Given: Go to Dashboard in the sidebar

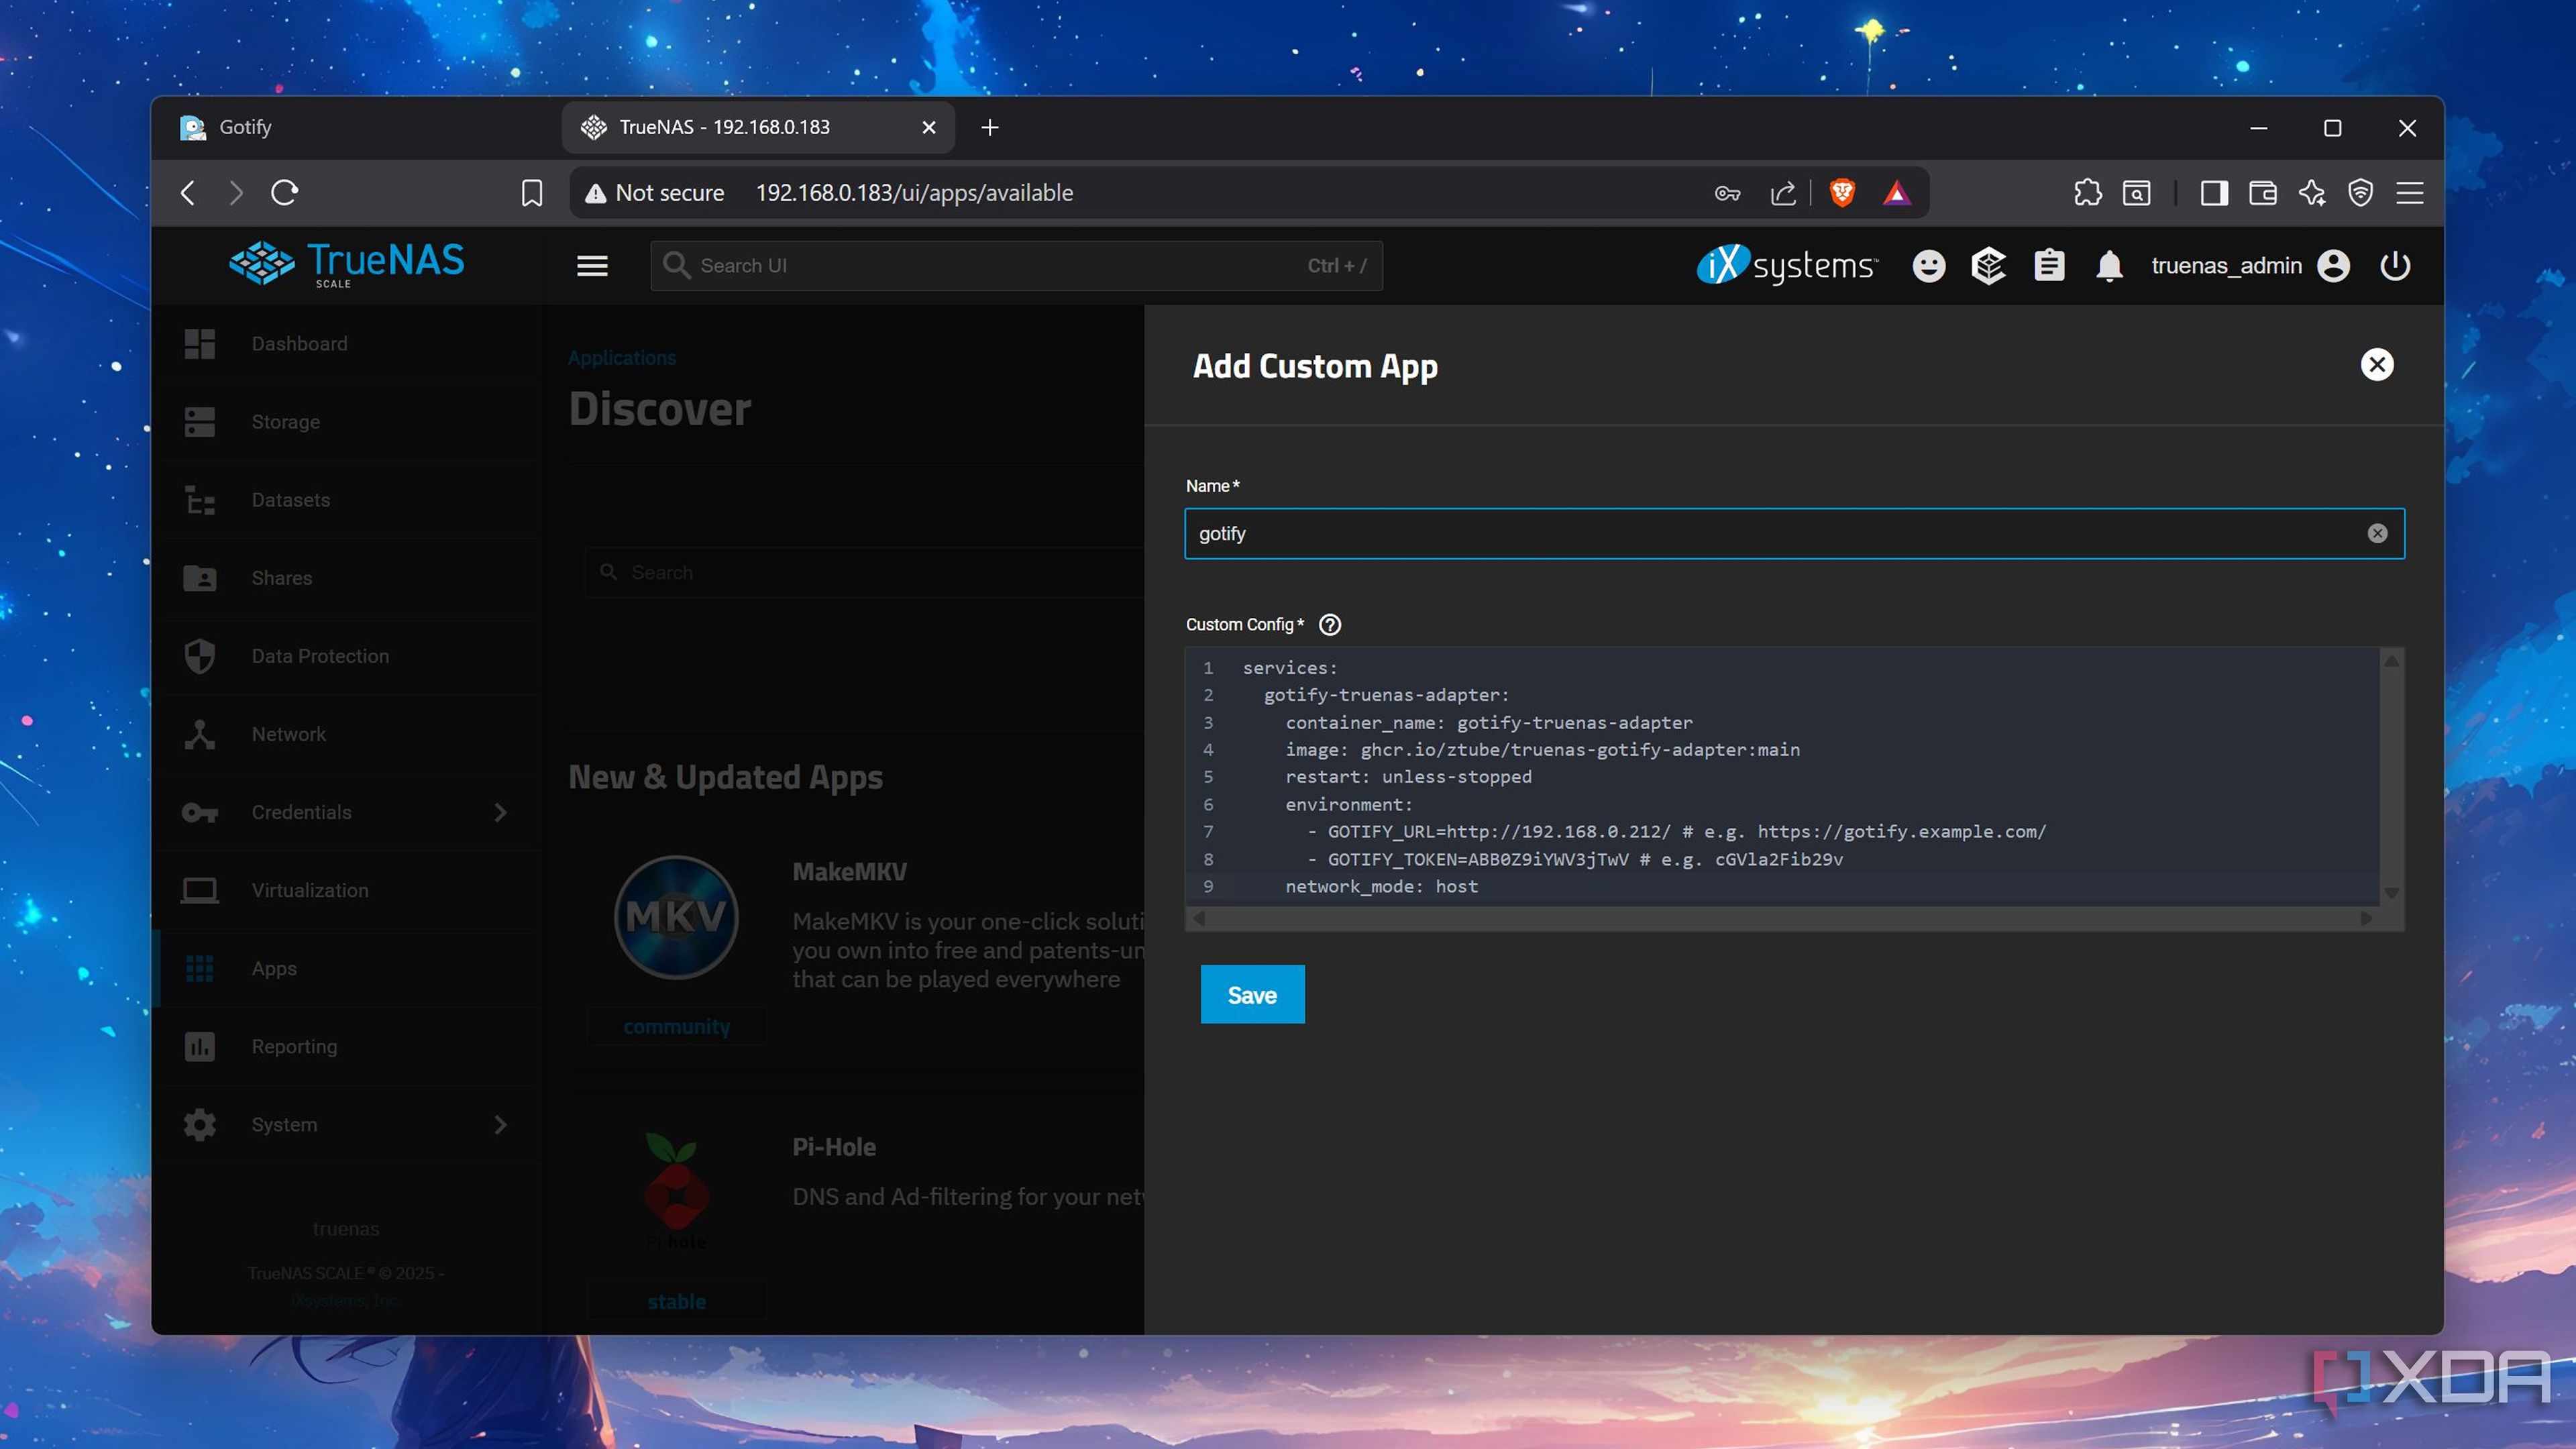Looking at the screenshot, I should (x=346, y=343).
